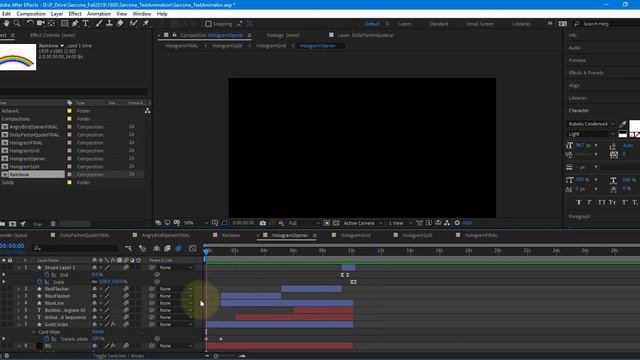Select the Horizontal Type tool
The width and height of the screenshot is (640, 360).
coord(85,23)
